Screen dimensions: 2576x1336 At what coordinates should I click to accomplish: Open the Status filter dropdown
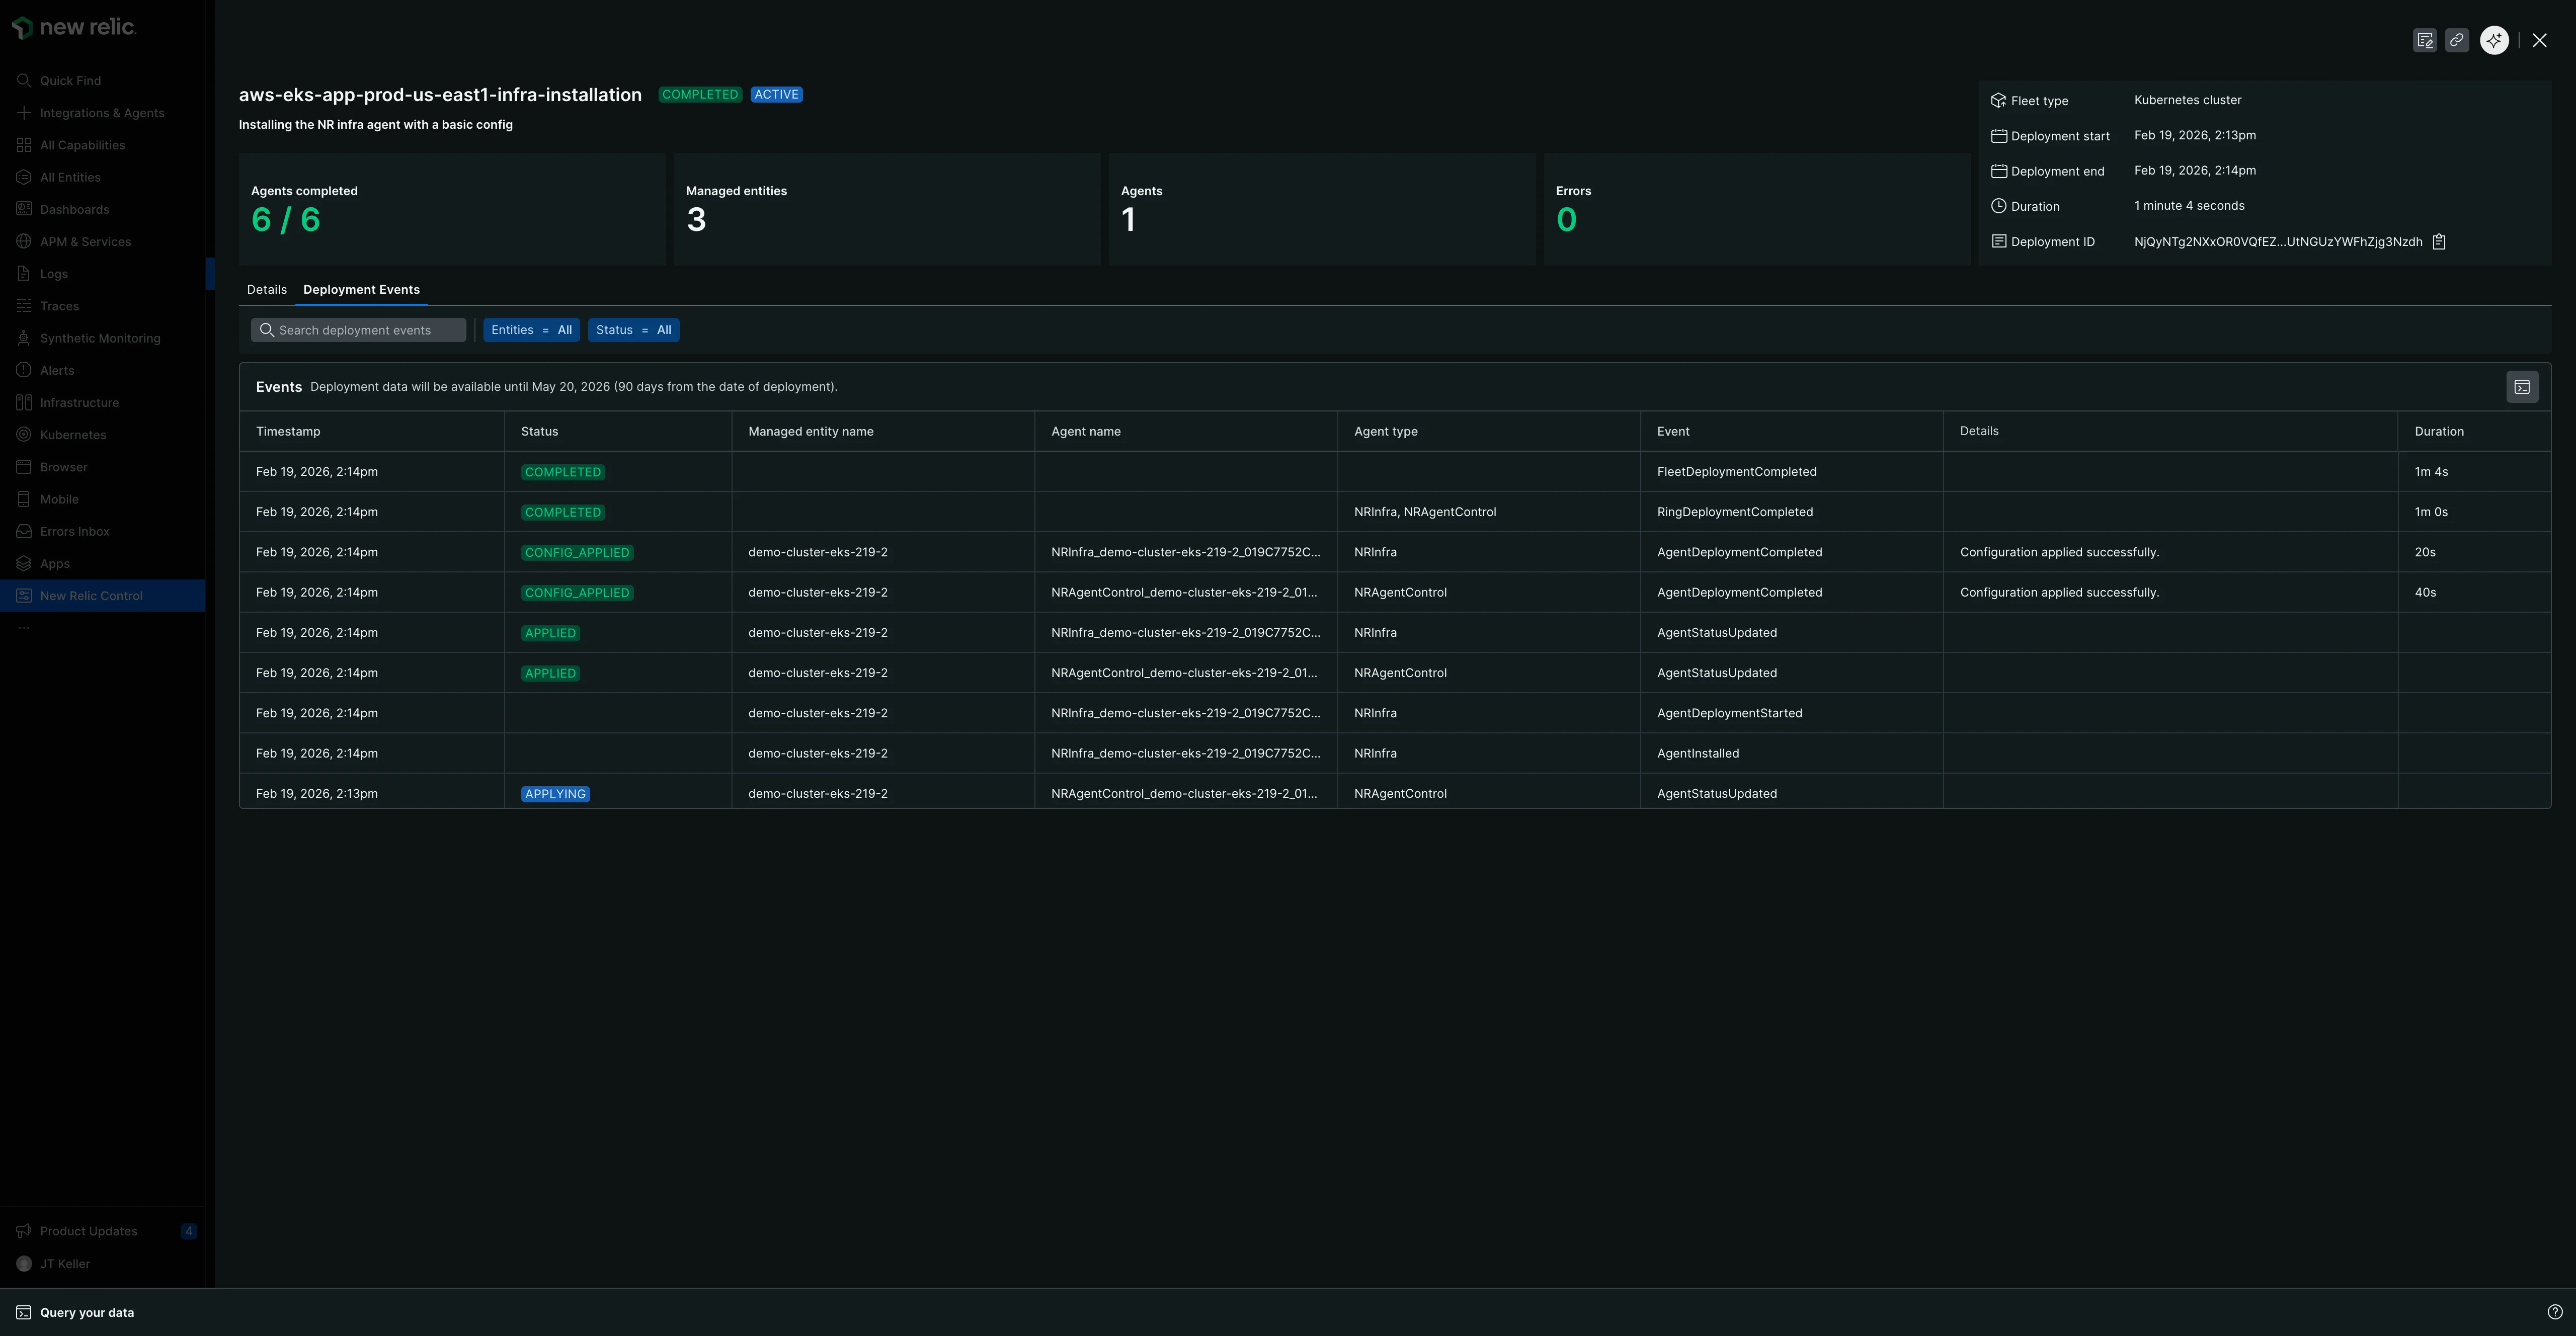pyautogui.click(x=634, y=329)
